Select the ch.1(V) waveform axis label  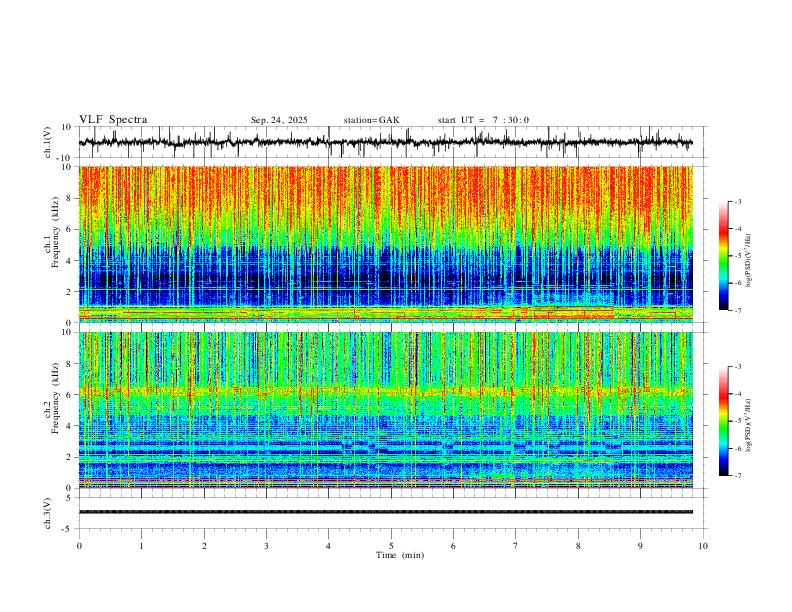click(x=48, y=142)
